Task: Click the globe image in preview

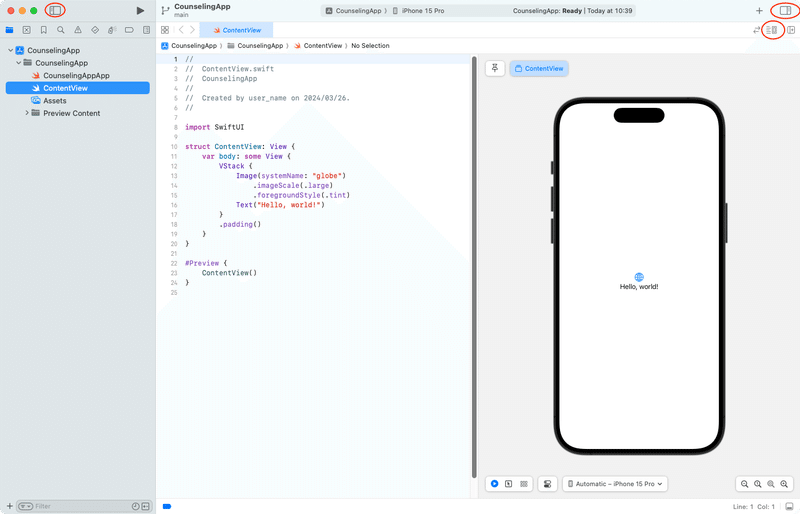Action: coord(639,277)
